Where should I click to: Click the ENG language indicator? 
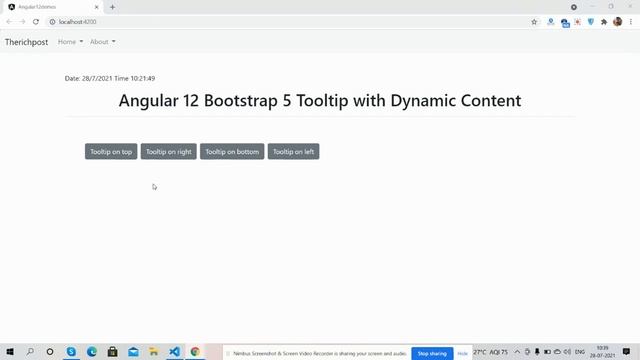click(x=580, y=352)
